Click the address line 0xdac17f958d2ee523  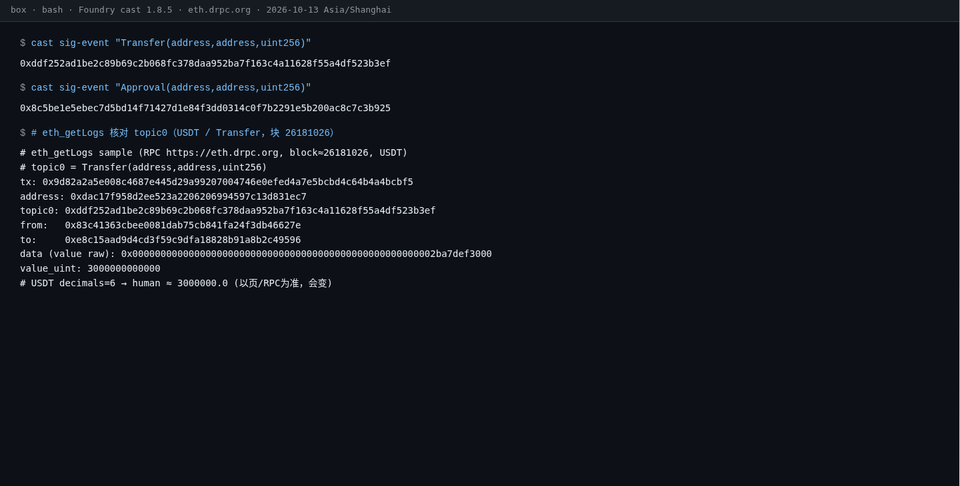[163, 196]
